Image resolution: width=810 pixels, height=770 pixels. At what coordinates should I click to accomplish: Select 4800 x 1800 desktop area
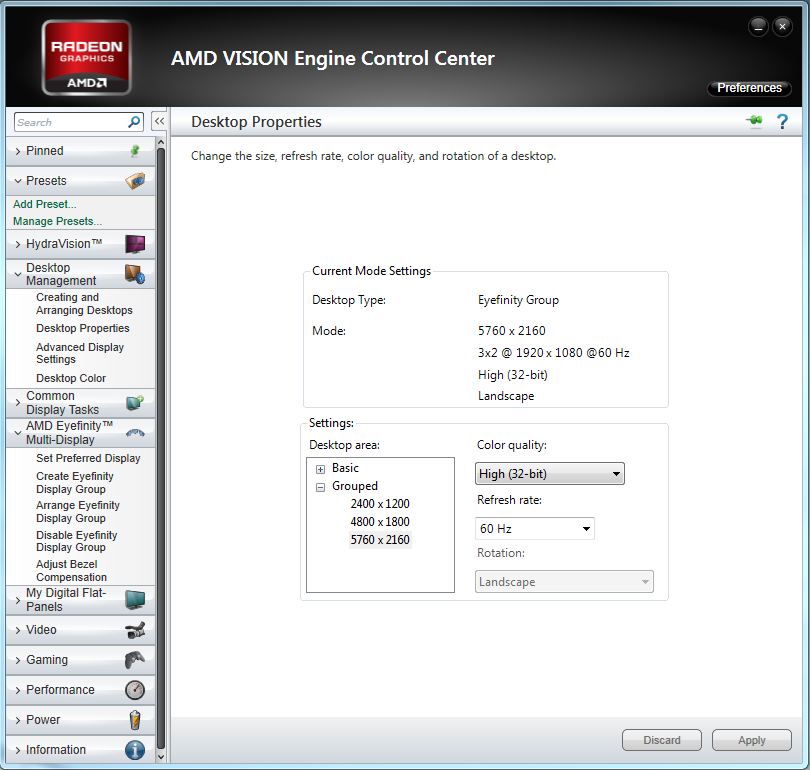click(x=380, y=522)
